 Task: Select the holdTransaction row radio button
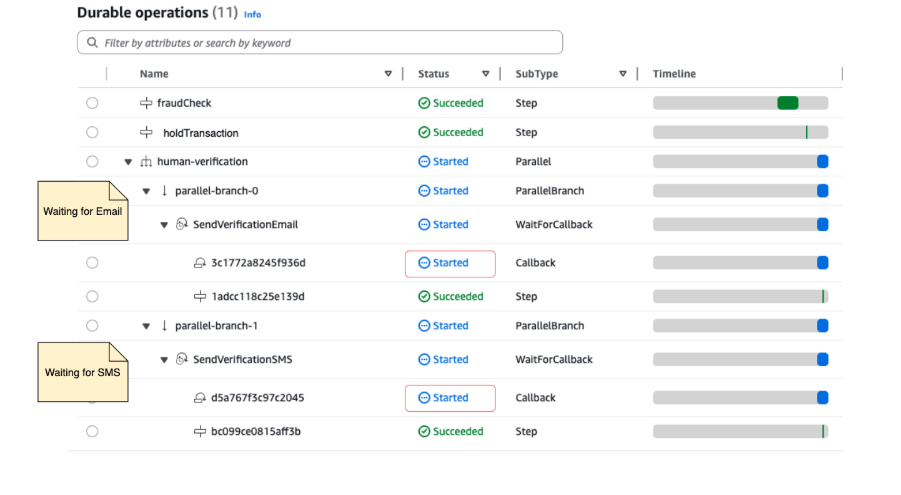click(92, 132)
